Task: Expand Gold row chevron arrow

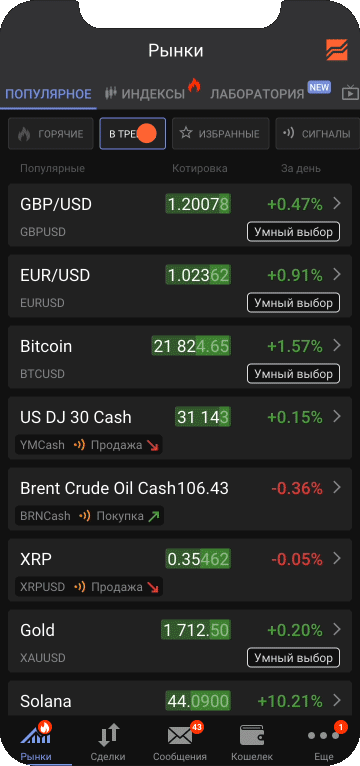Action: point(336,629)
